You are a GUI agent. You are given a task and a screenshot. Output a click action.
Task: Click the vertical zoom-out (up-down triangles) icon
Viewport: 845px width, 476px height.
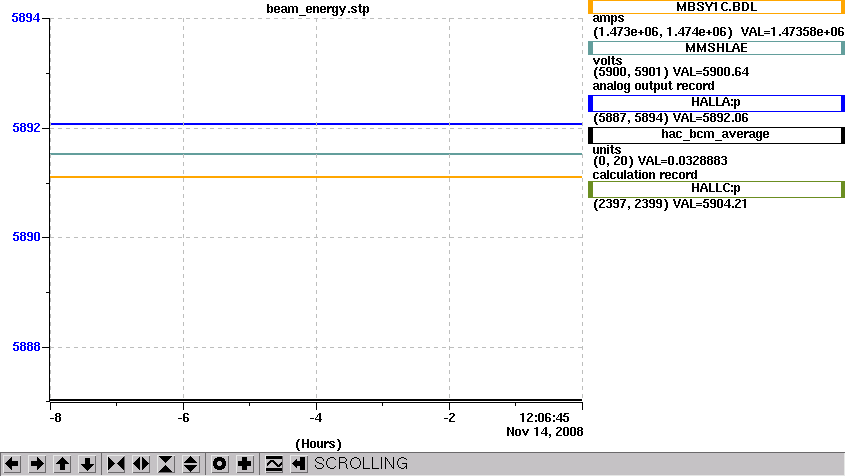click(x=191, y=464)
